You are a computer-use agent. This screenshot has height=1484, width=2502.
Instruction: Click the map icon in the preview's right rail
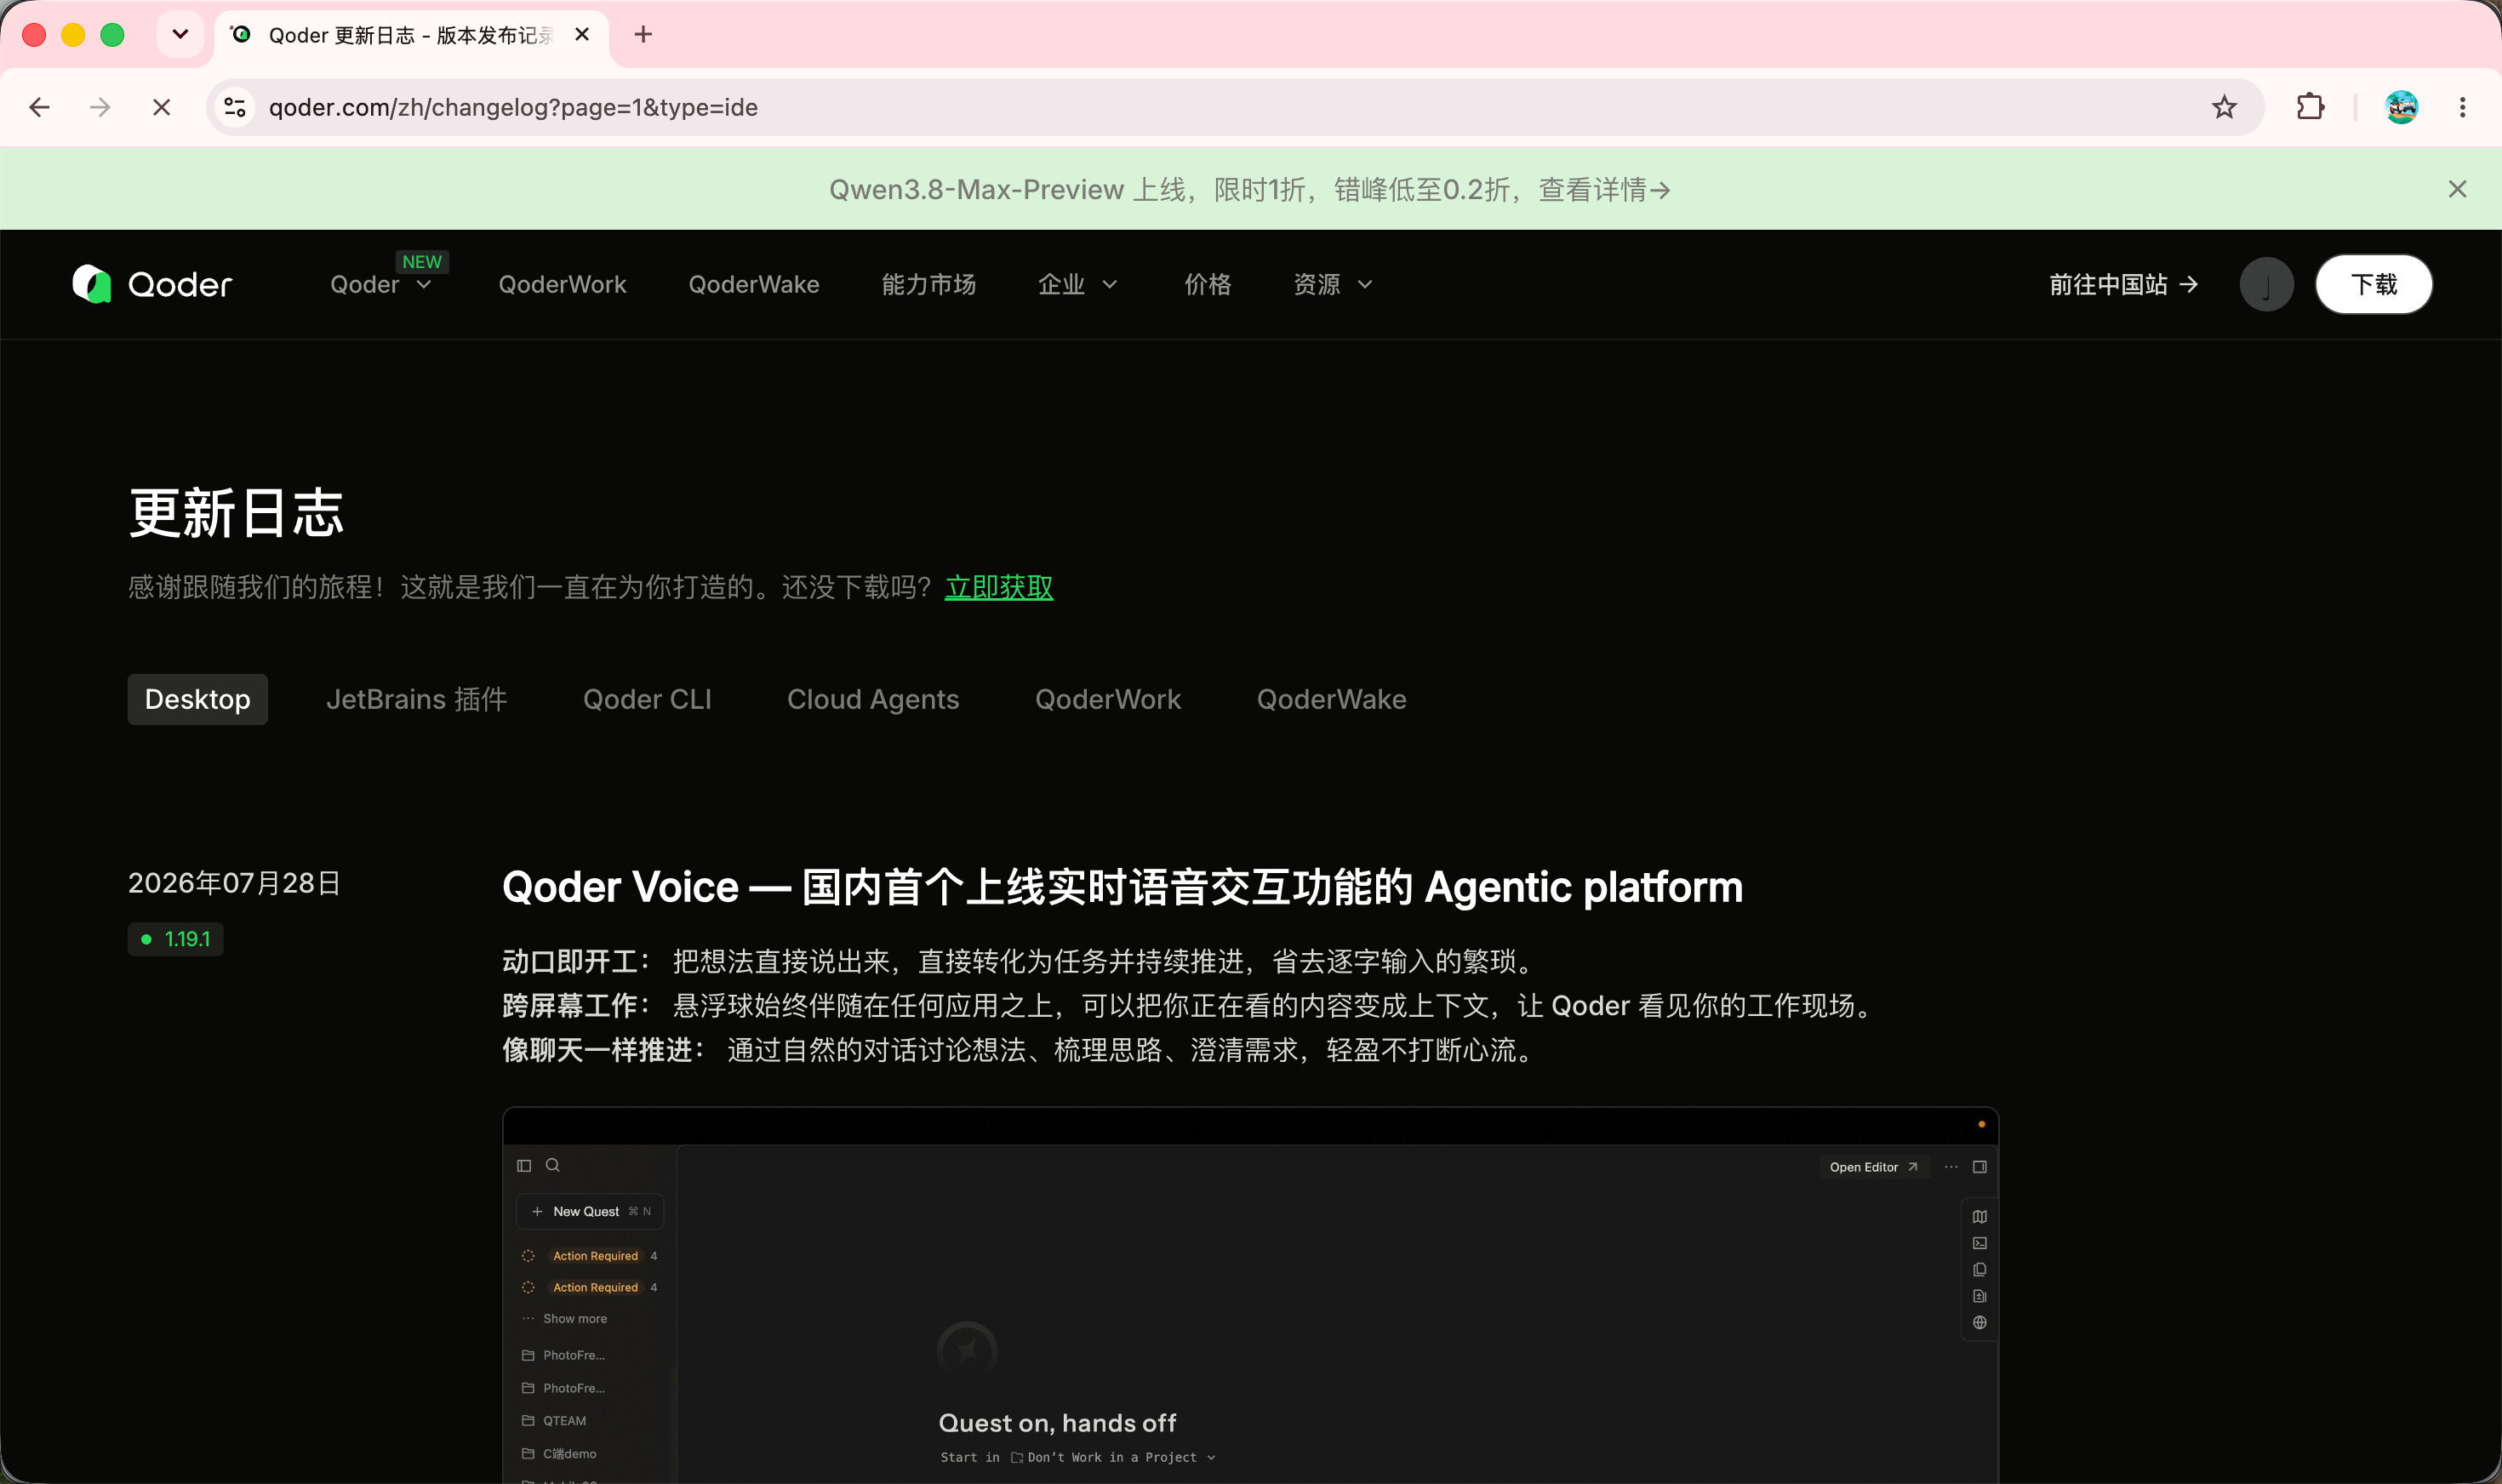click(x=1979, y=1217)
